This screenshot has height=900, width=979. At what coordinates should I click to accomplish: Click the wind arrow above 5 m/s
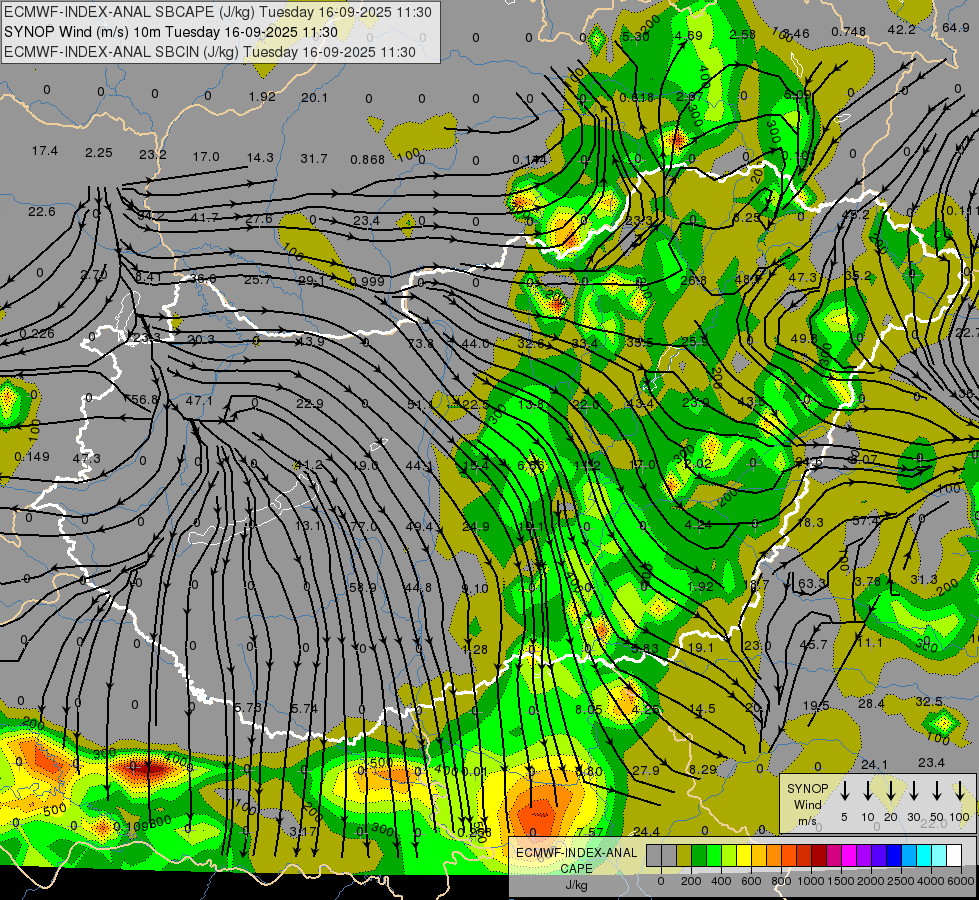tap(845, 791)
